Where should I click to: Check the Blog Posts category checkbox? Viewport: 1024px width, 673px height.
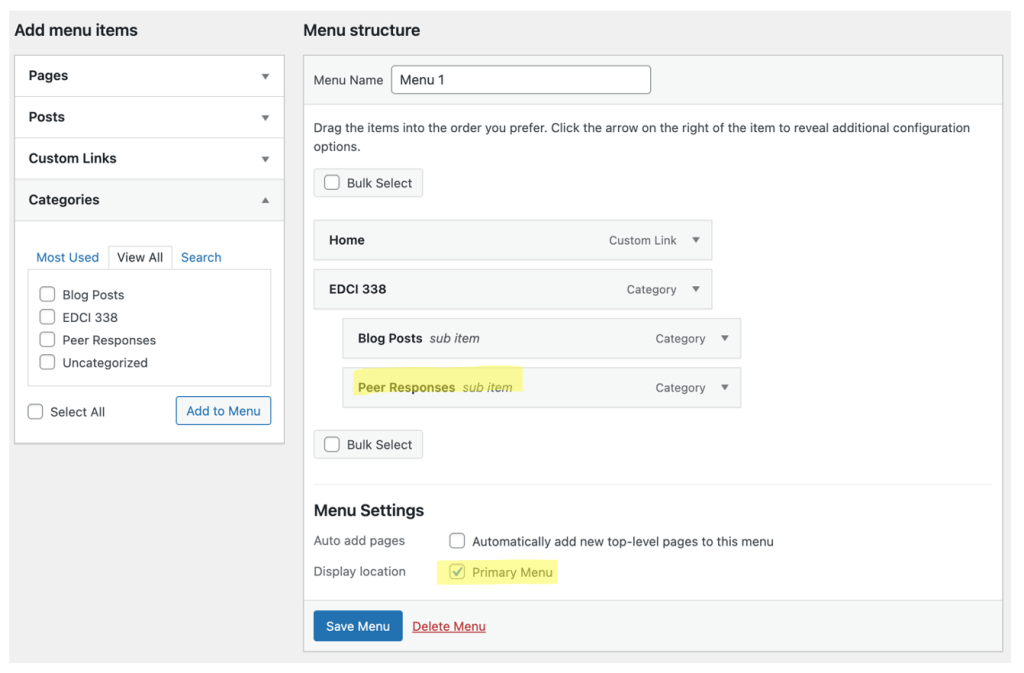pos(47,294)
